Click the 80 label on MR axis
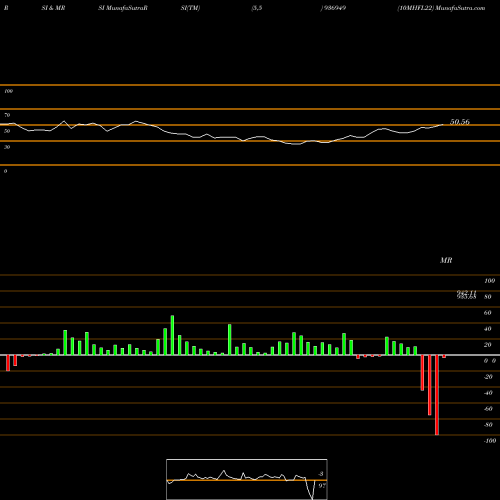This screenshot has height=500, width=500. [x=488, y=297]
